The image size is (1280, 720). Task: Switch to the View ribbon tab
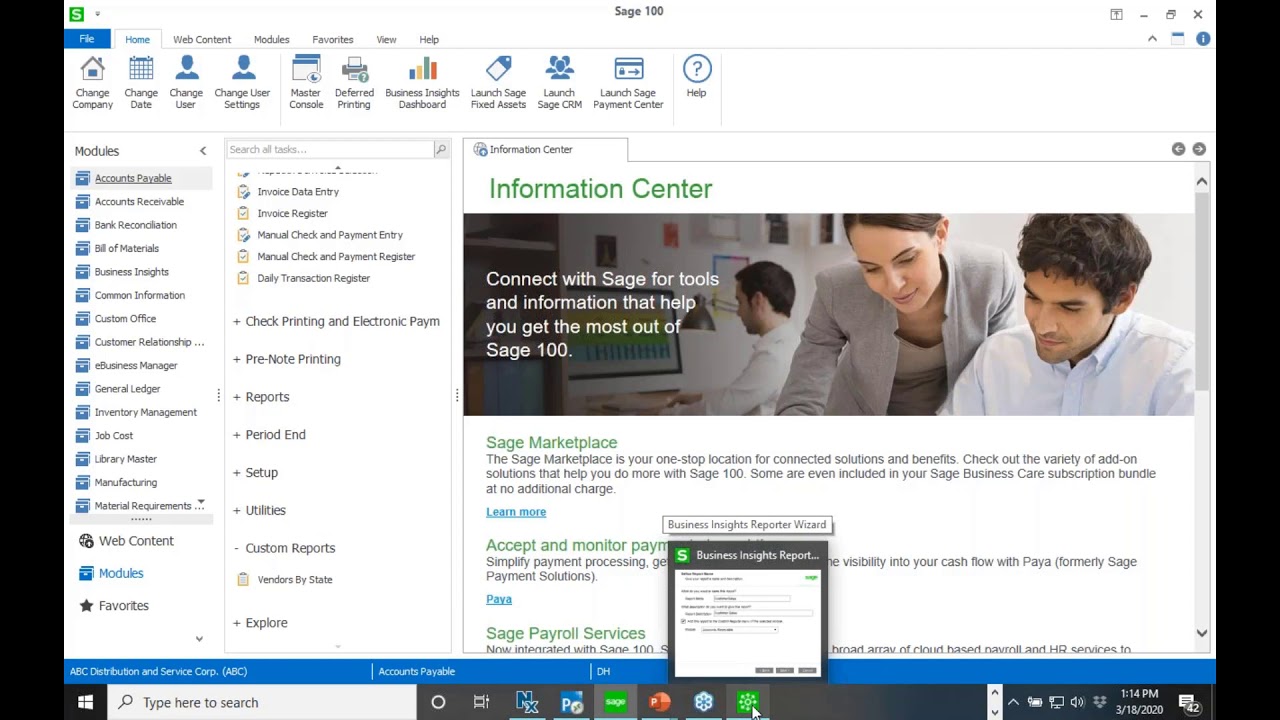pos(386,40)
